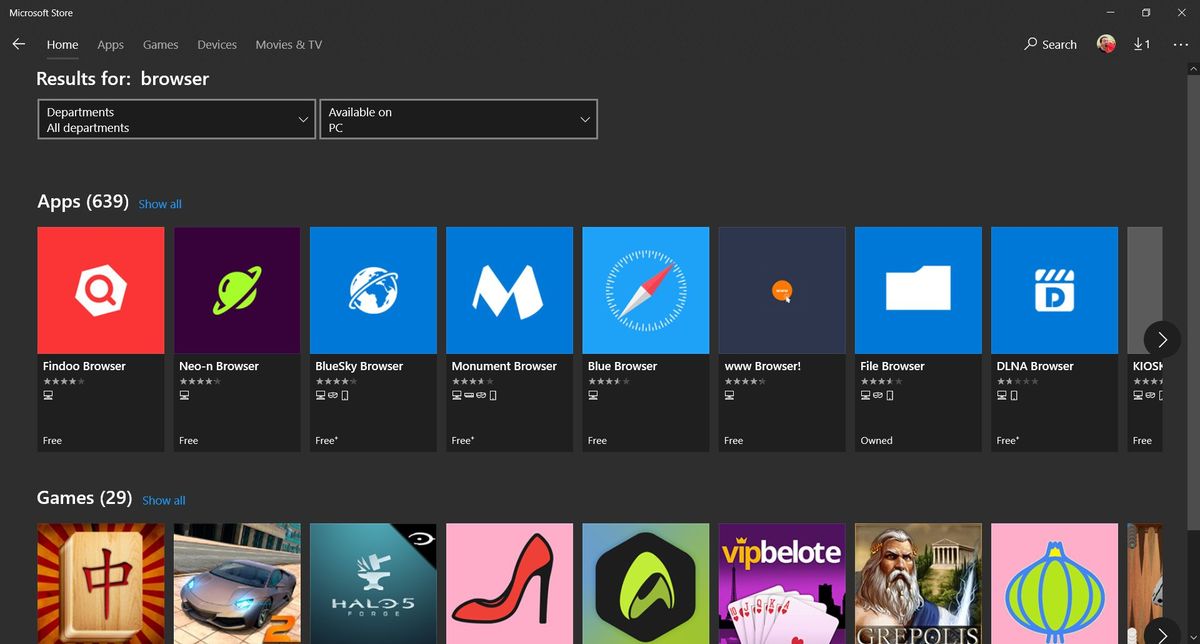
Task: Show all Apps results
Action: click(x=160, y=203)
